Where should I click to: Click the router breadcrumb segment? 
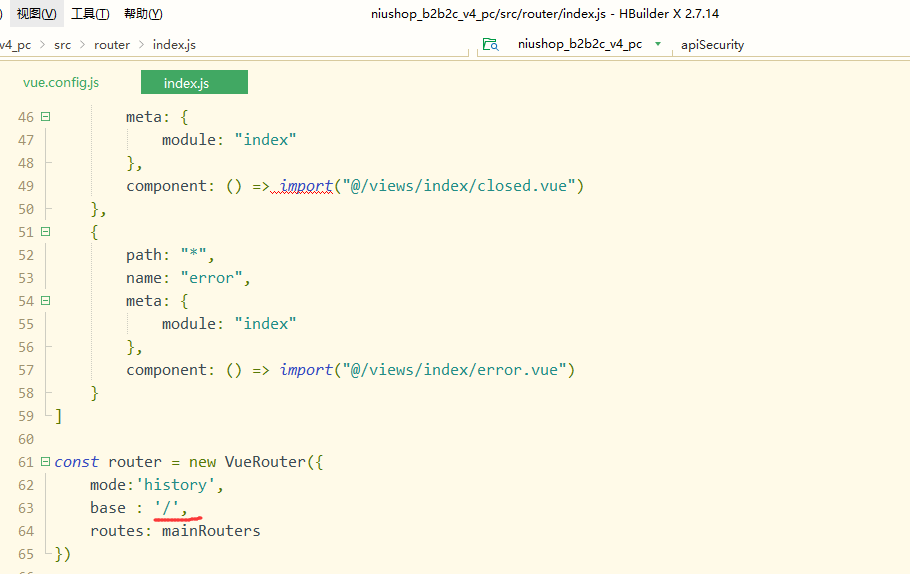tap(112, 44)
